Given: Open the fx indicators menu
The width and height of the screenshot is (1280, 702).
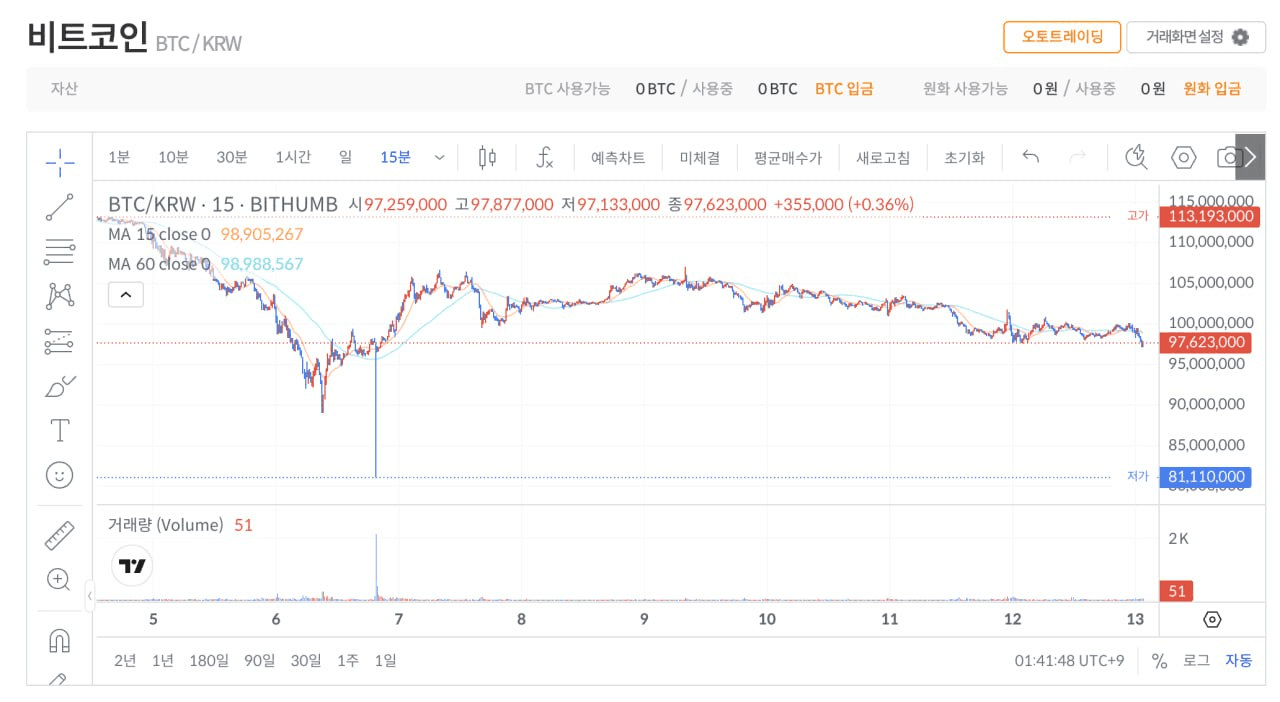Looking at the screenshot, I should [545, 157].
